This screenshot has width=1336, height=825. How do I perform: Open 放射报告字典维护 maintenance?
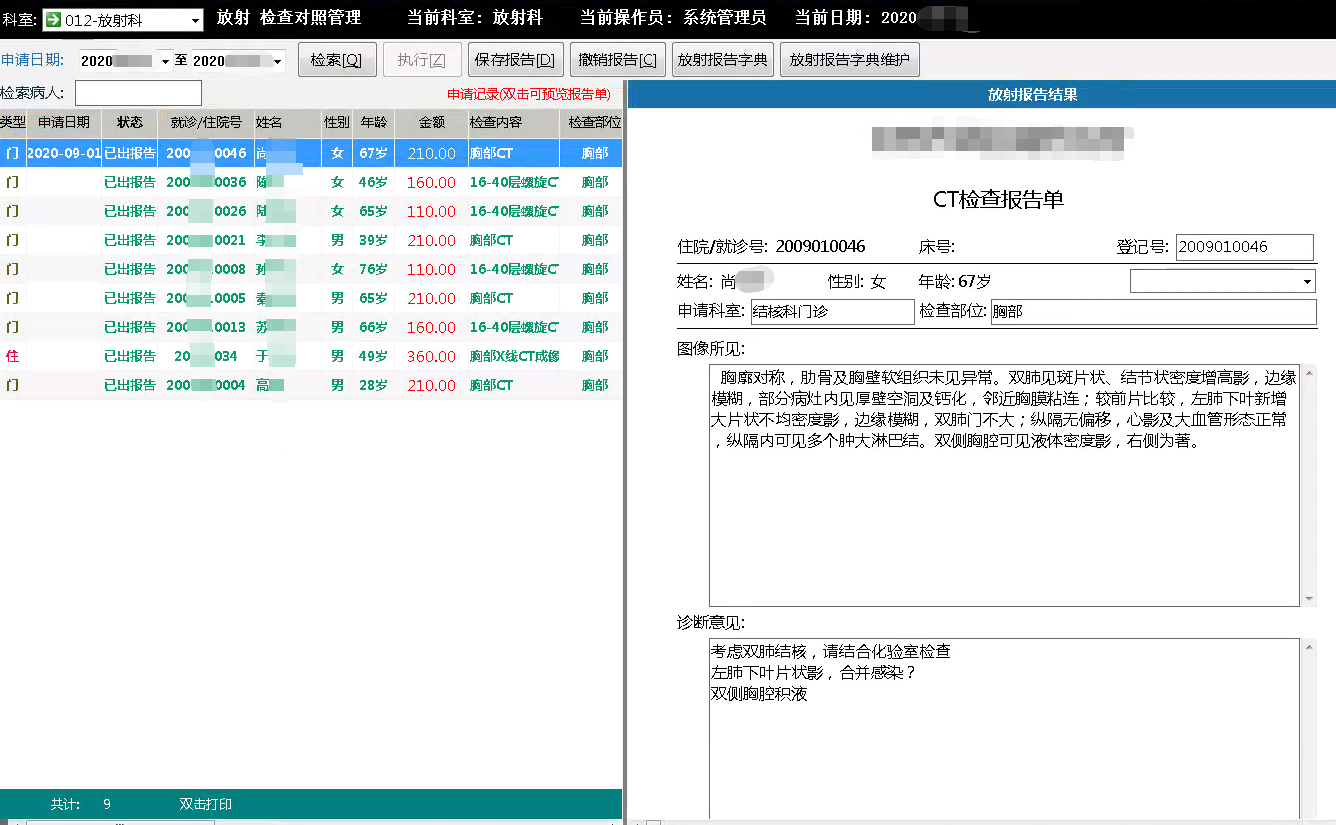[849, 60]
